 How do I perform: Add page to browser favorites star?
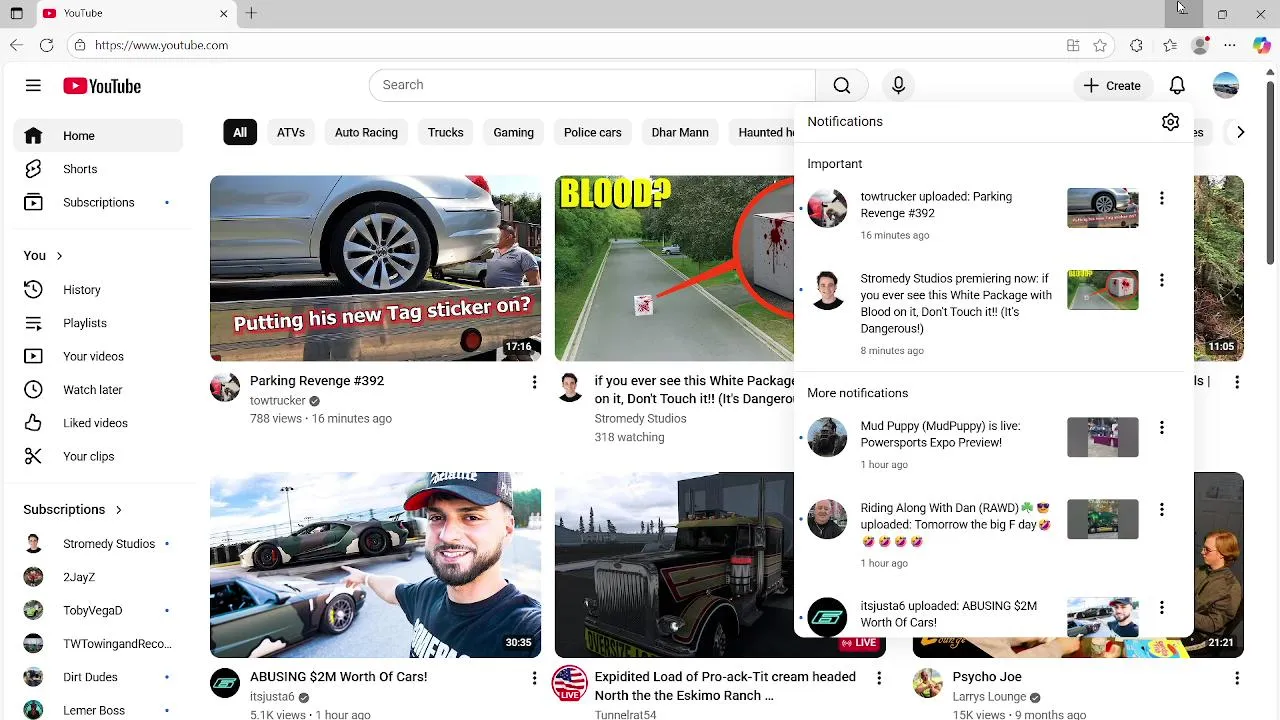[1100, 45]
